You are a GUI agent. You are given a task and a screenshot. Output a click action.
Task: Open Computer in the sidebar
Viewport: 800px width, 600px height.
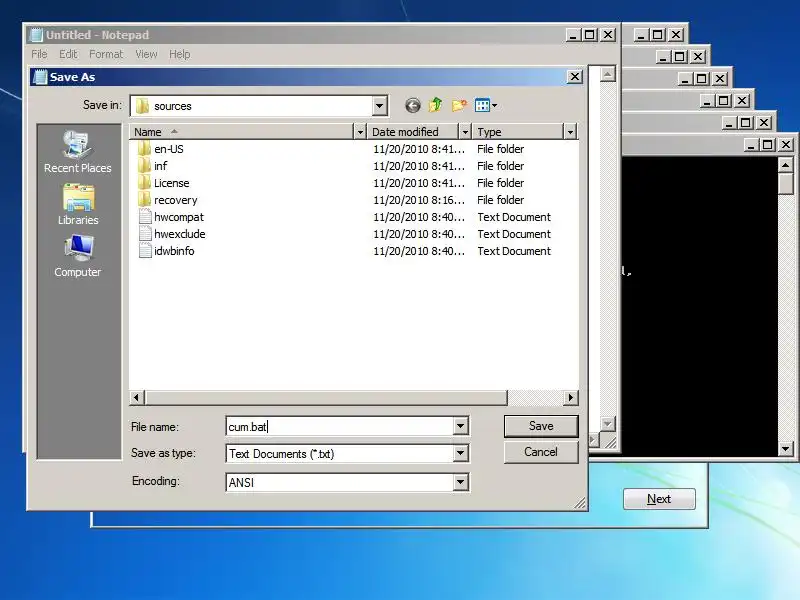click(x=78, y=256)
